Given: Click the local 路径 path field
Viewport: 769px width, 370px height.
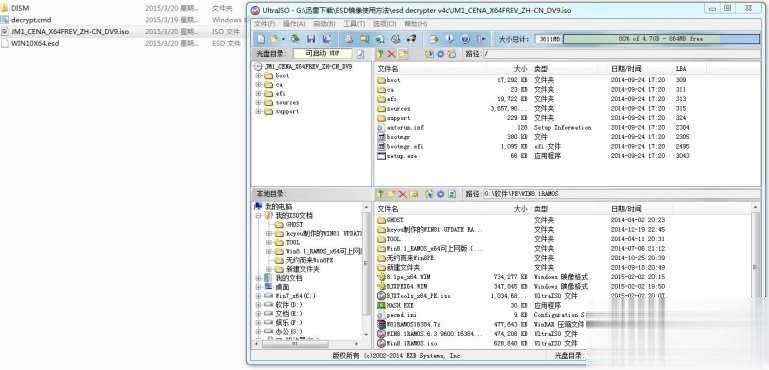Looking at the screenshot, I should (x=620, y=194).
